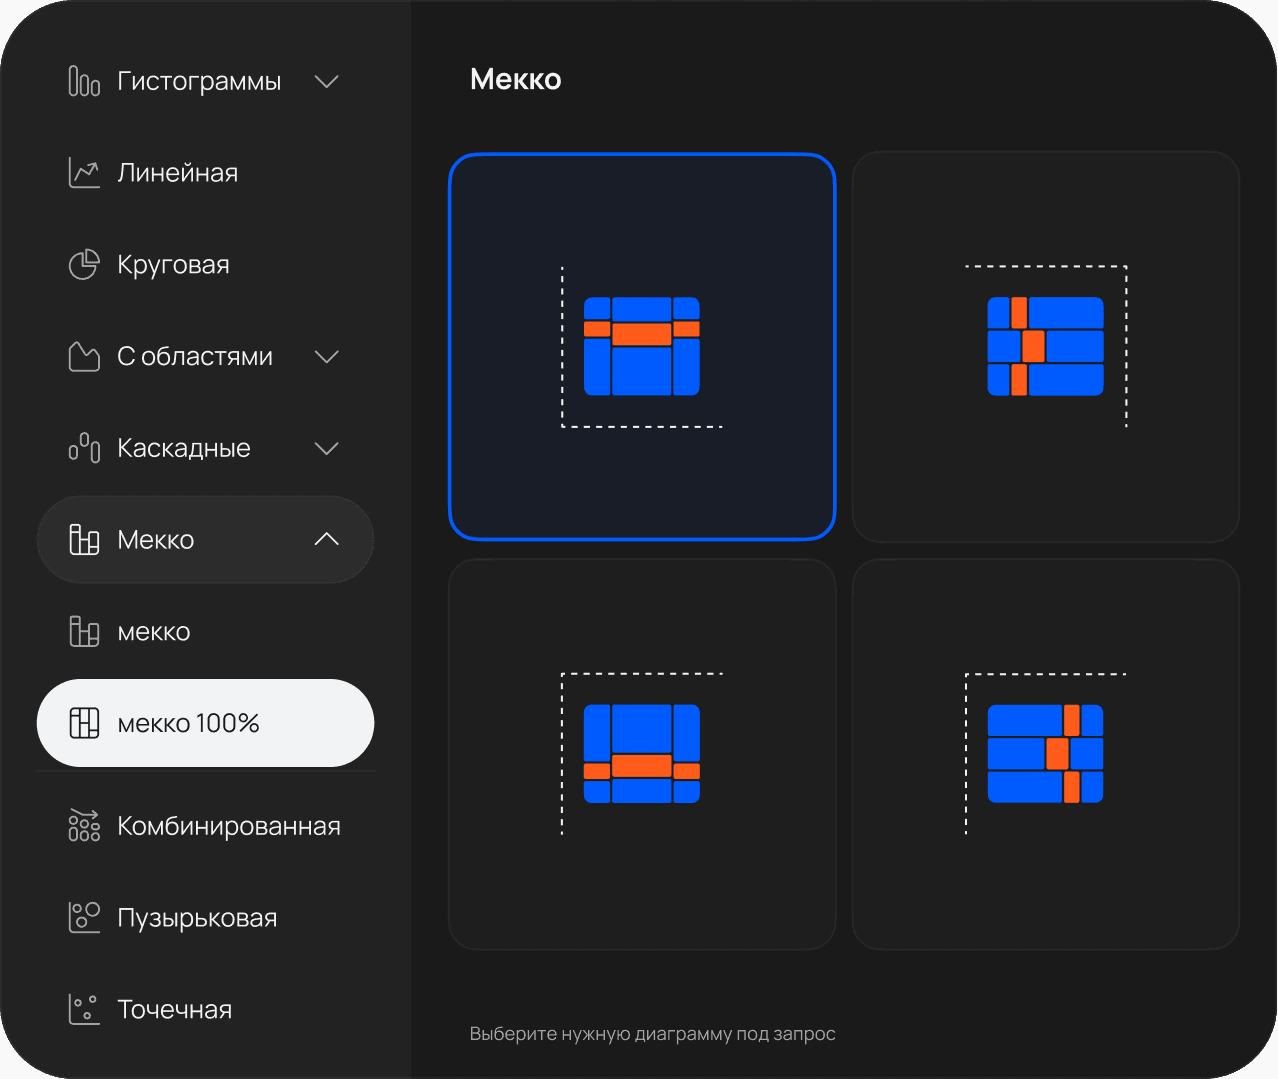Open the Линейная chart category
Image resolution: width=1278 pixels, height=1079 pixels.
(178, 173)
